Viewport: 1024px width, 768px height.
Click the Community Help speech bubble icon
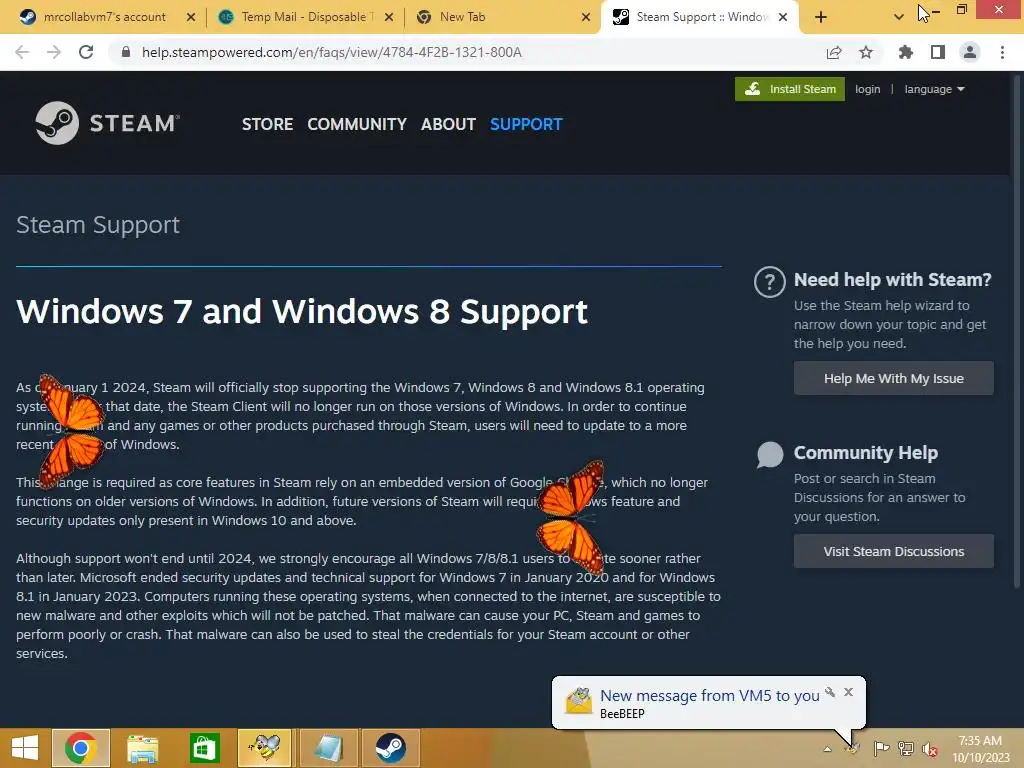[769, 455]
